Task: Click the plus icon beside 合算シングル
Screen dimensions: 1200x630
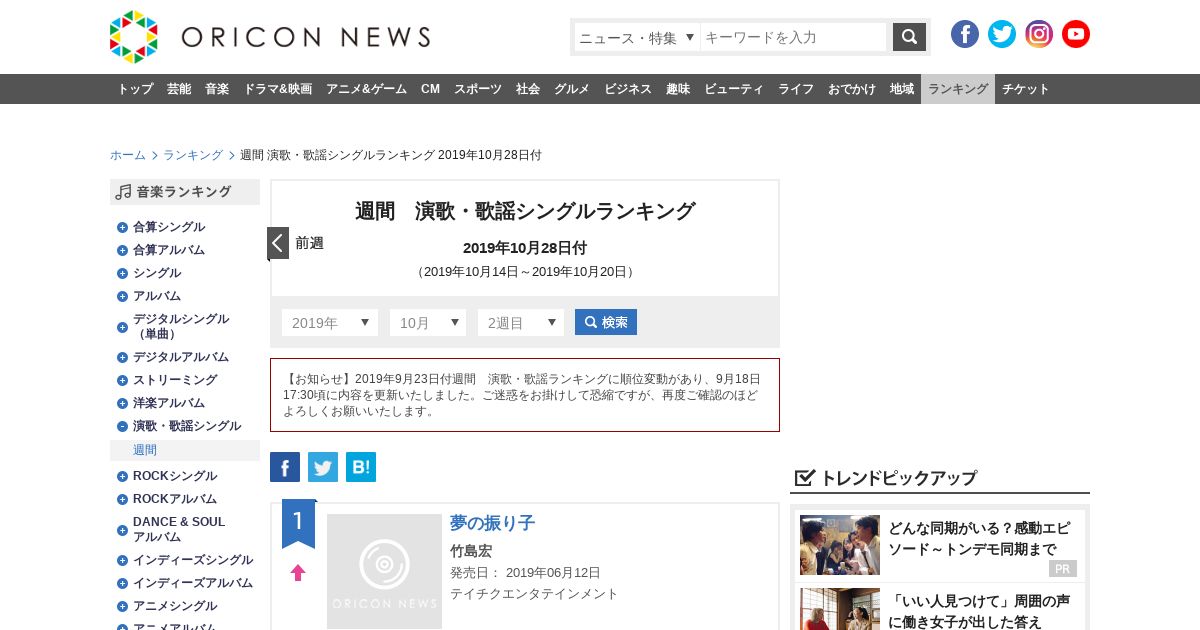Action: pos(122,227)
